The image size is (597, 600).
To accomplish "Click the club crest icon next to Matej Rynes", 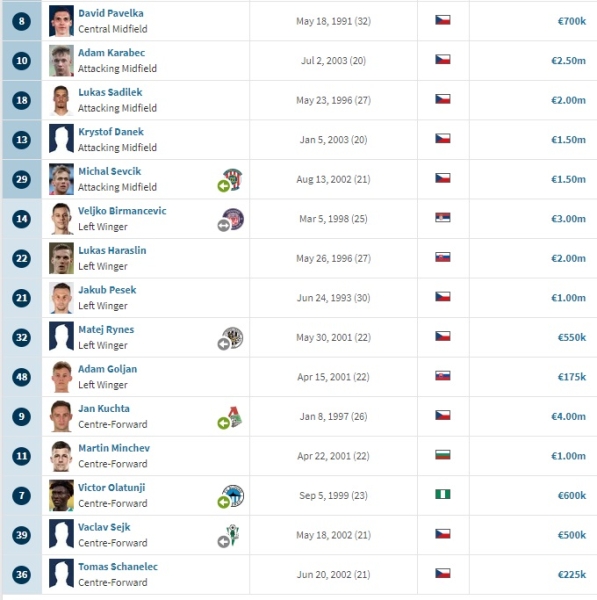I will pos(233,337).
